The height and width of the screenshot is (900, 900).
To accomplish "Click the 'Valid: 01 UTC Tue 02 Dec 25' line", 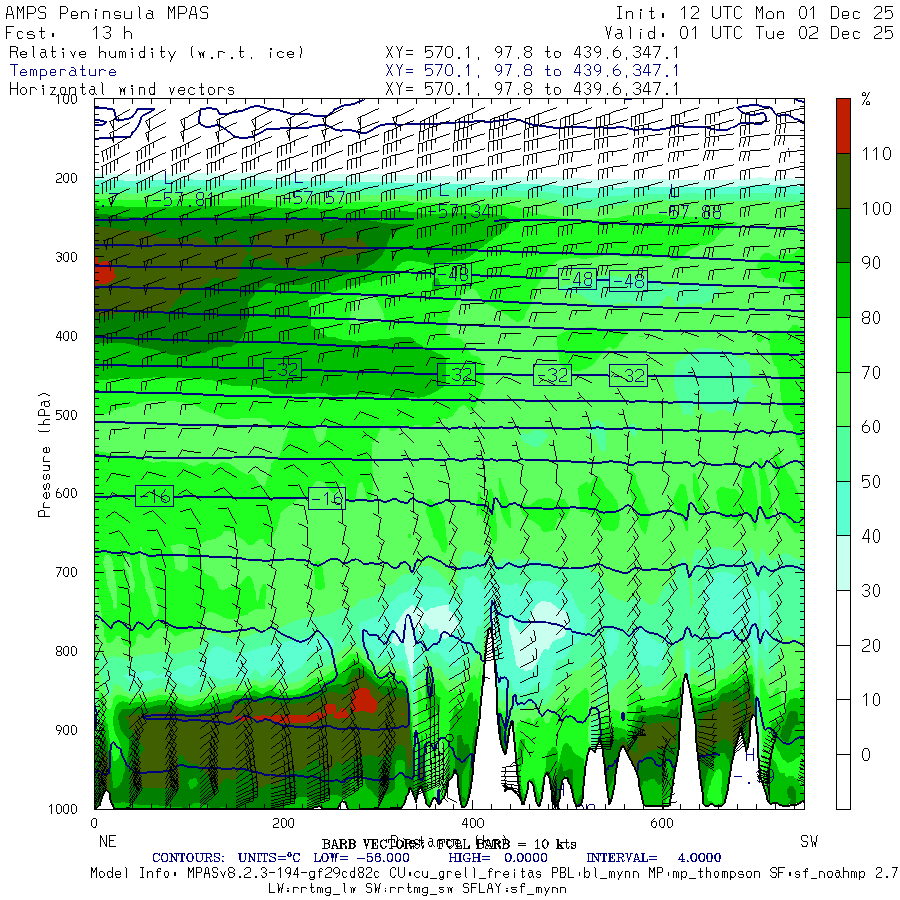I will [x=749, y=33].
